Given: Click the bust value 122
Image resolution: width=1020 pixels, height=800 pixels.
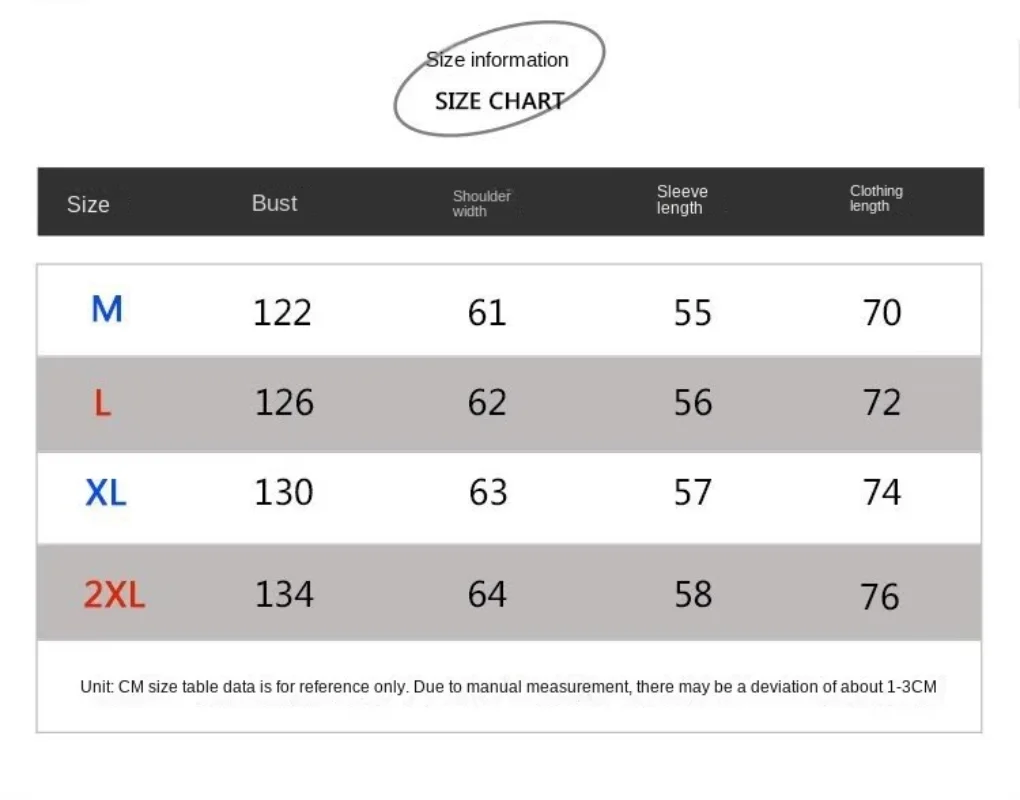Looking at the screenshot, I should click(282, 313).
